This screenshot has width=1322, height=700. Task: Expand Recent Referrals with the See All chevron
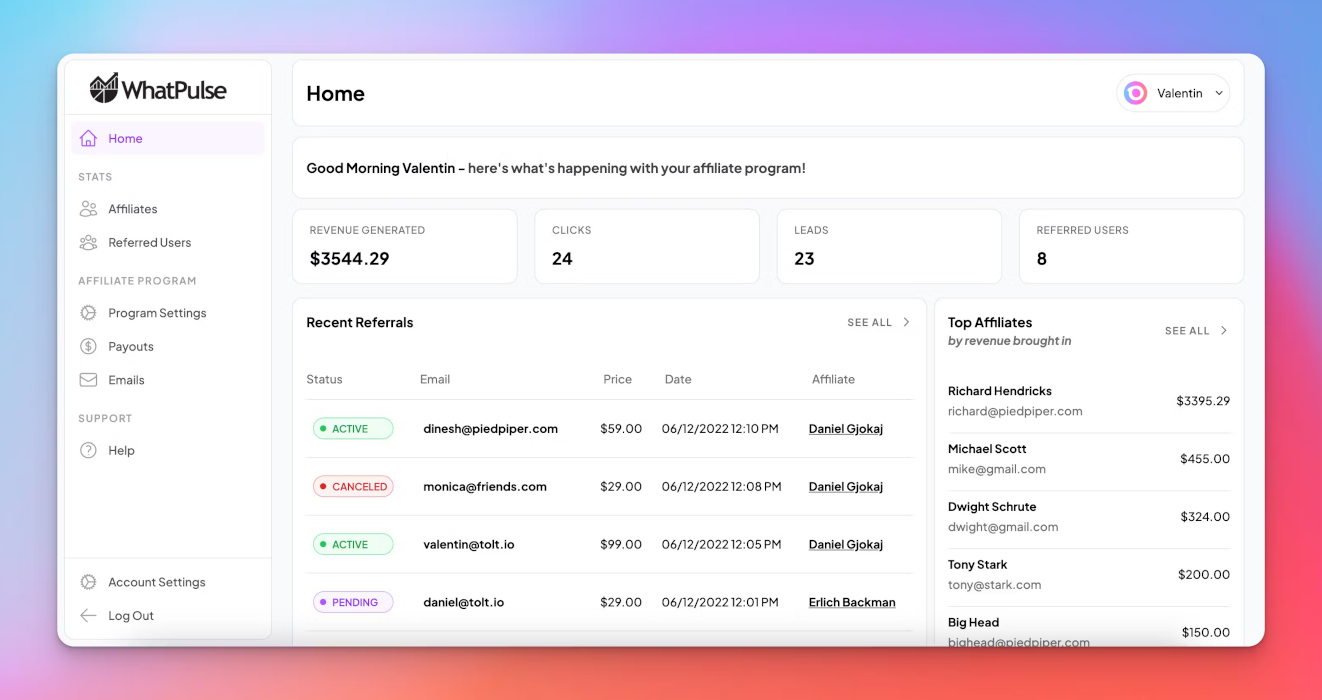(x=906, y=322)
